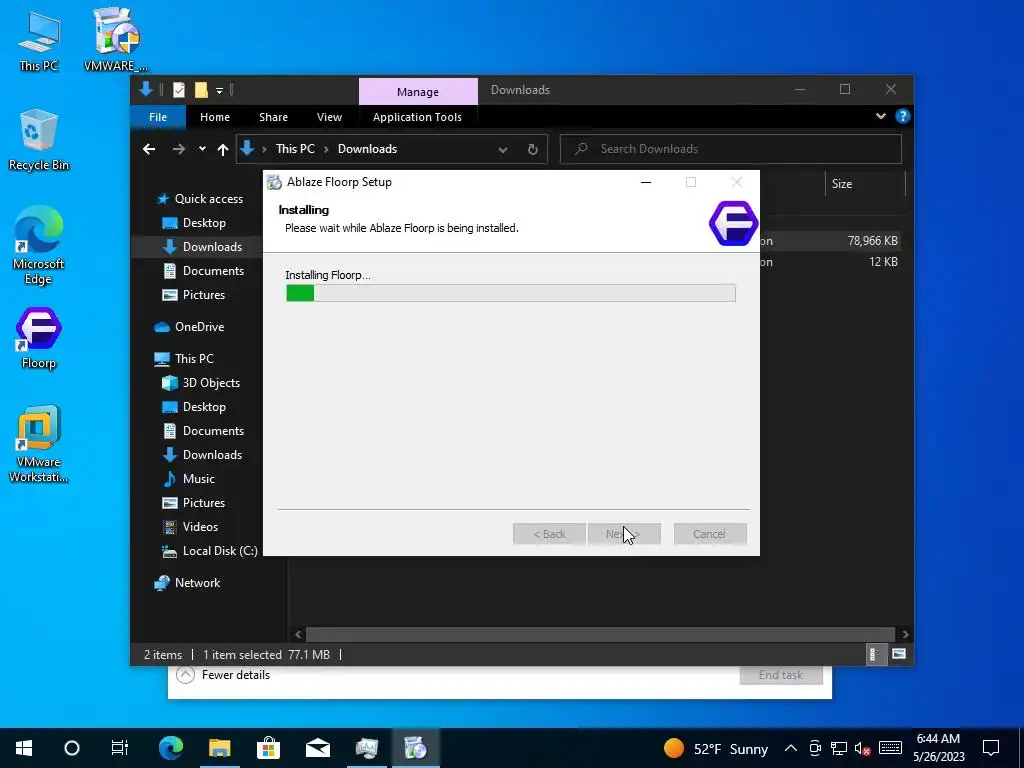Screen dimensions: 1024x768
Task: Refresh the Downloads folder view
Action: tap(532, 150)
